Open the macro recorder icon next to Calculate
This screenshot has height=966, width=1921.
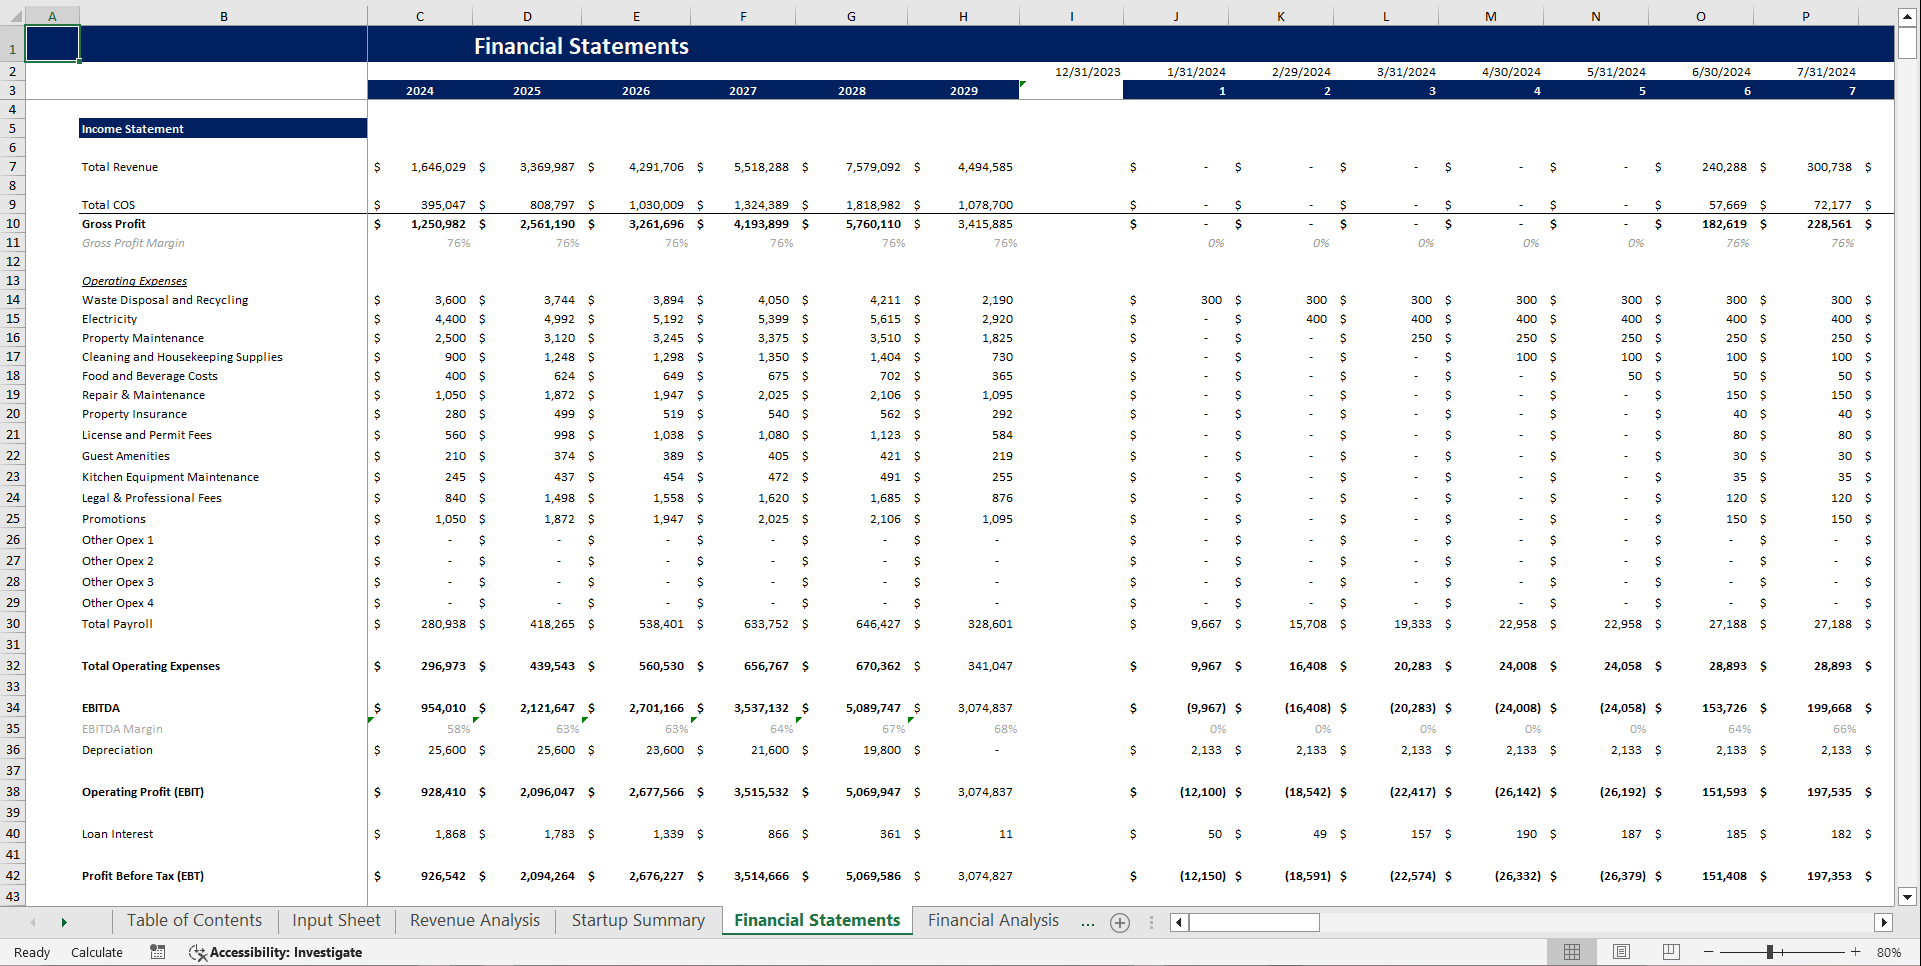point(157,952)
